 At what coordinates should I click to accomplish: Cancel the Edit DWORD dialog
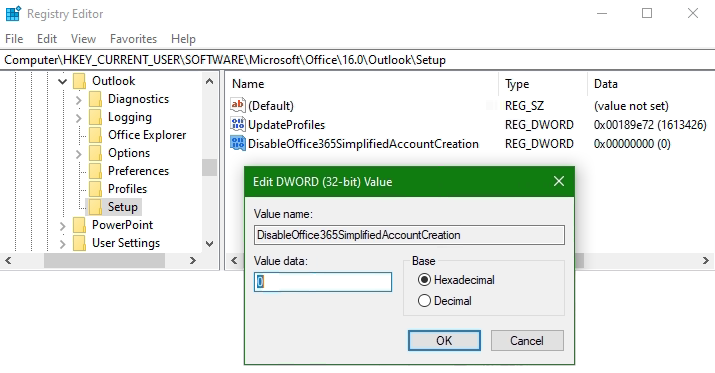click(x=527, y=341)
